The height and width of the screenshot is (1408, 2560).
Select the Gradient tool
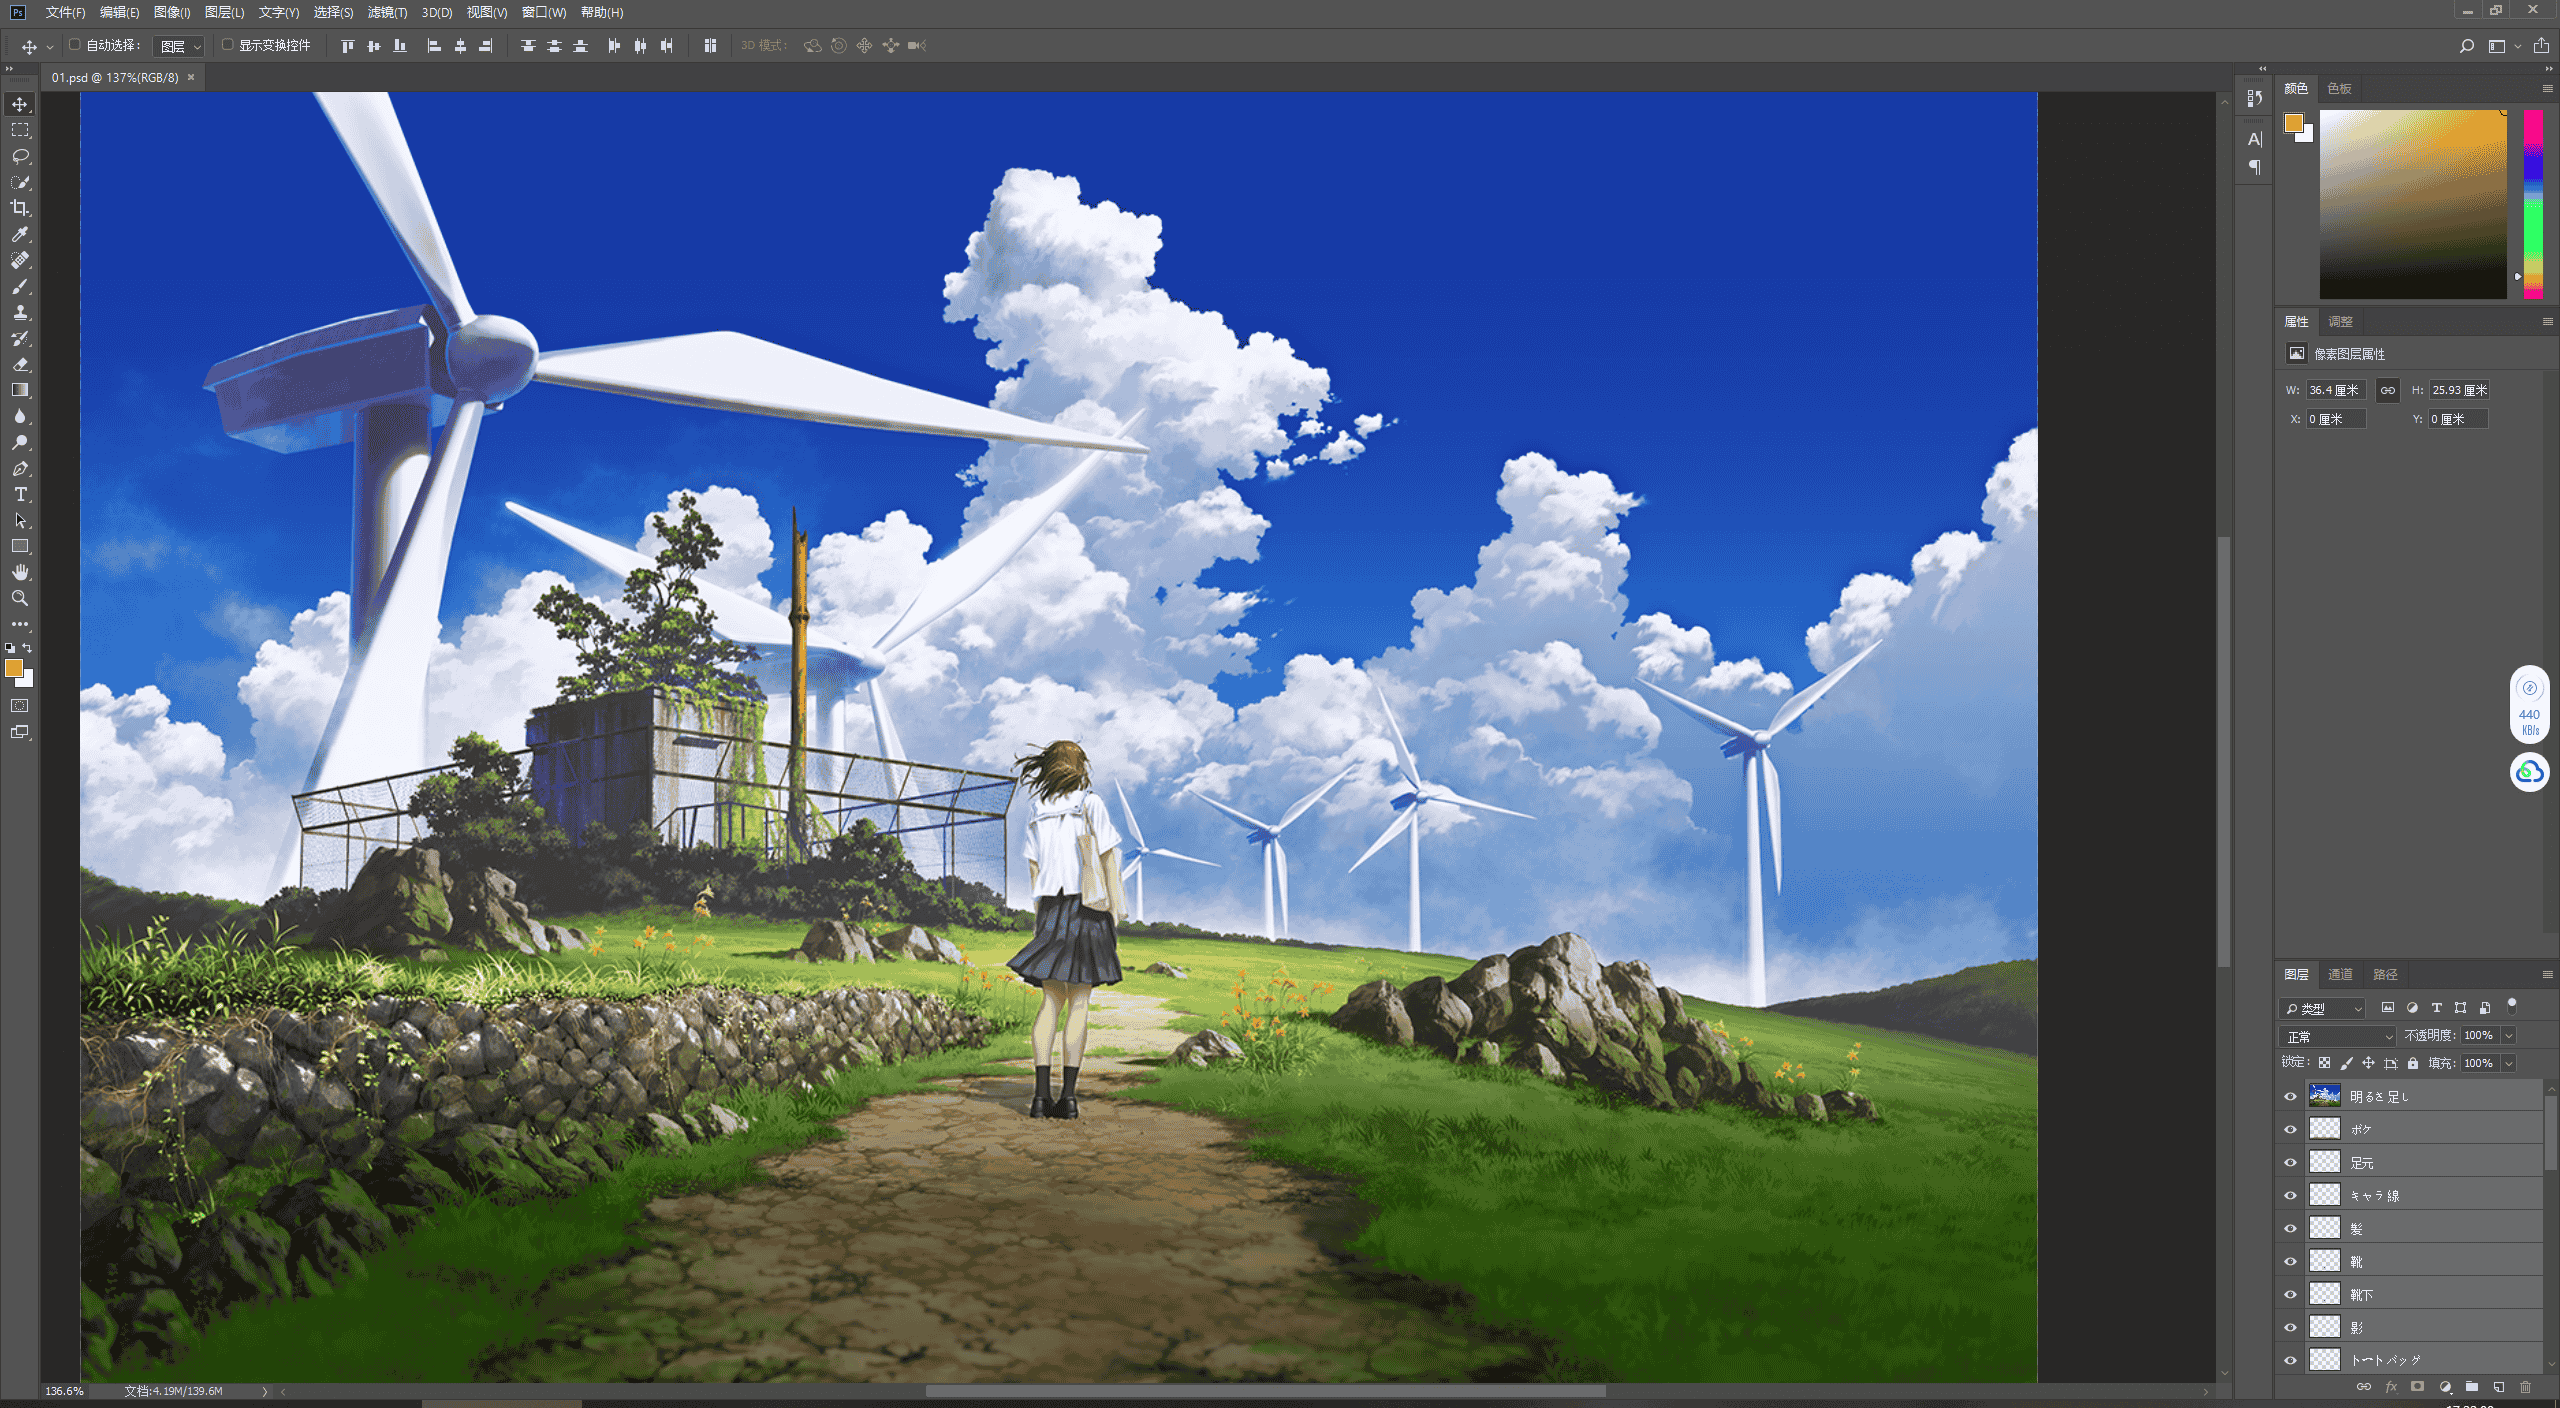pos(20,390)
